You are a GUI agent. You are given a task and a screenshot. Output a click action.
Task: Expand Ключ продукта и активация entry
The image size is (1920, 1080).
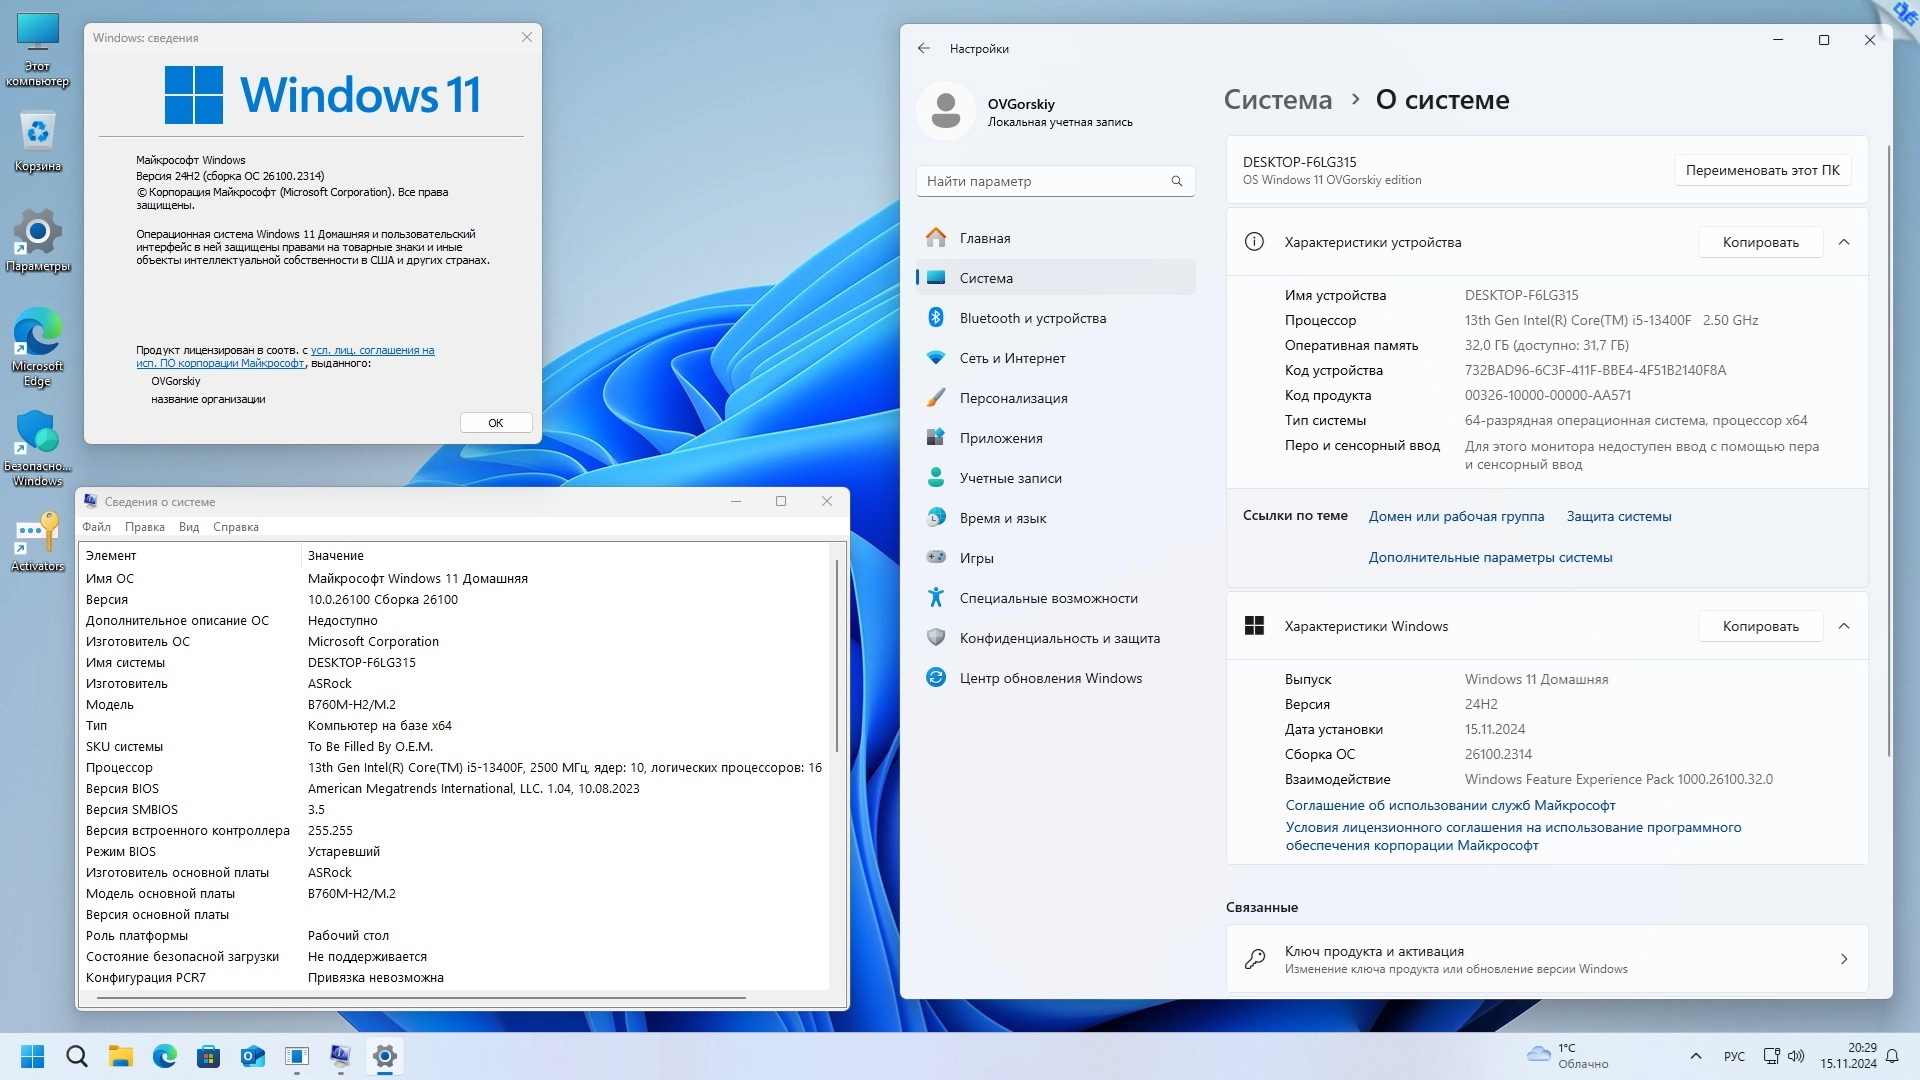coord(1844,959)
